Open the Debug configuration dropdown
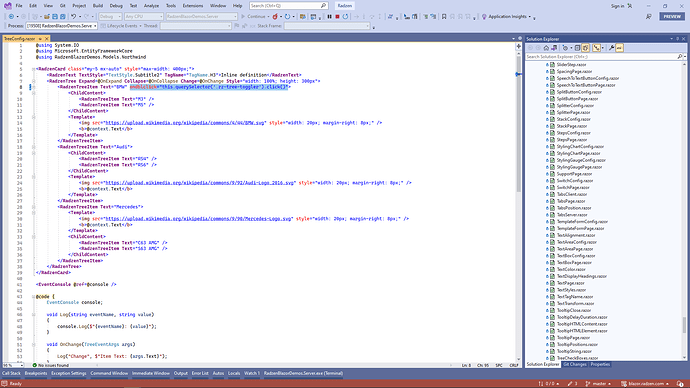This screenshot has width=690, height=388. tap(110, 16)
